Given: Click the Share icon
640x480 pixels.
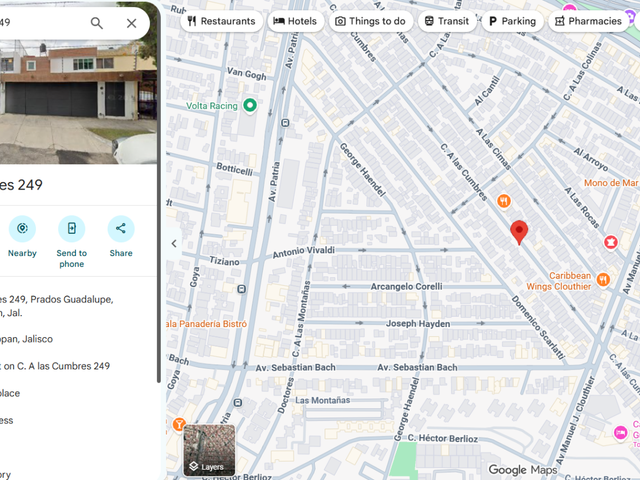Looking at the screenshot, I should pyautogui.click(x=121, y=229).
